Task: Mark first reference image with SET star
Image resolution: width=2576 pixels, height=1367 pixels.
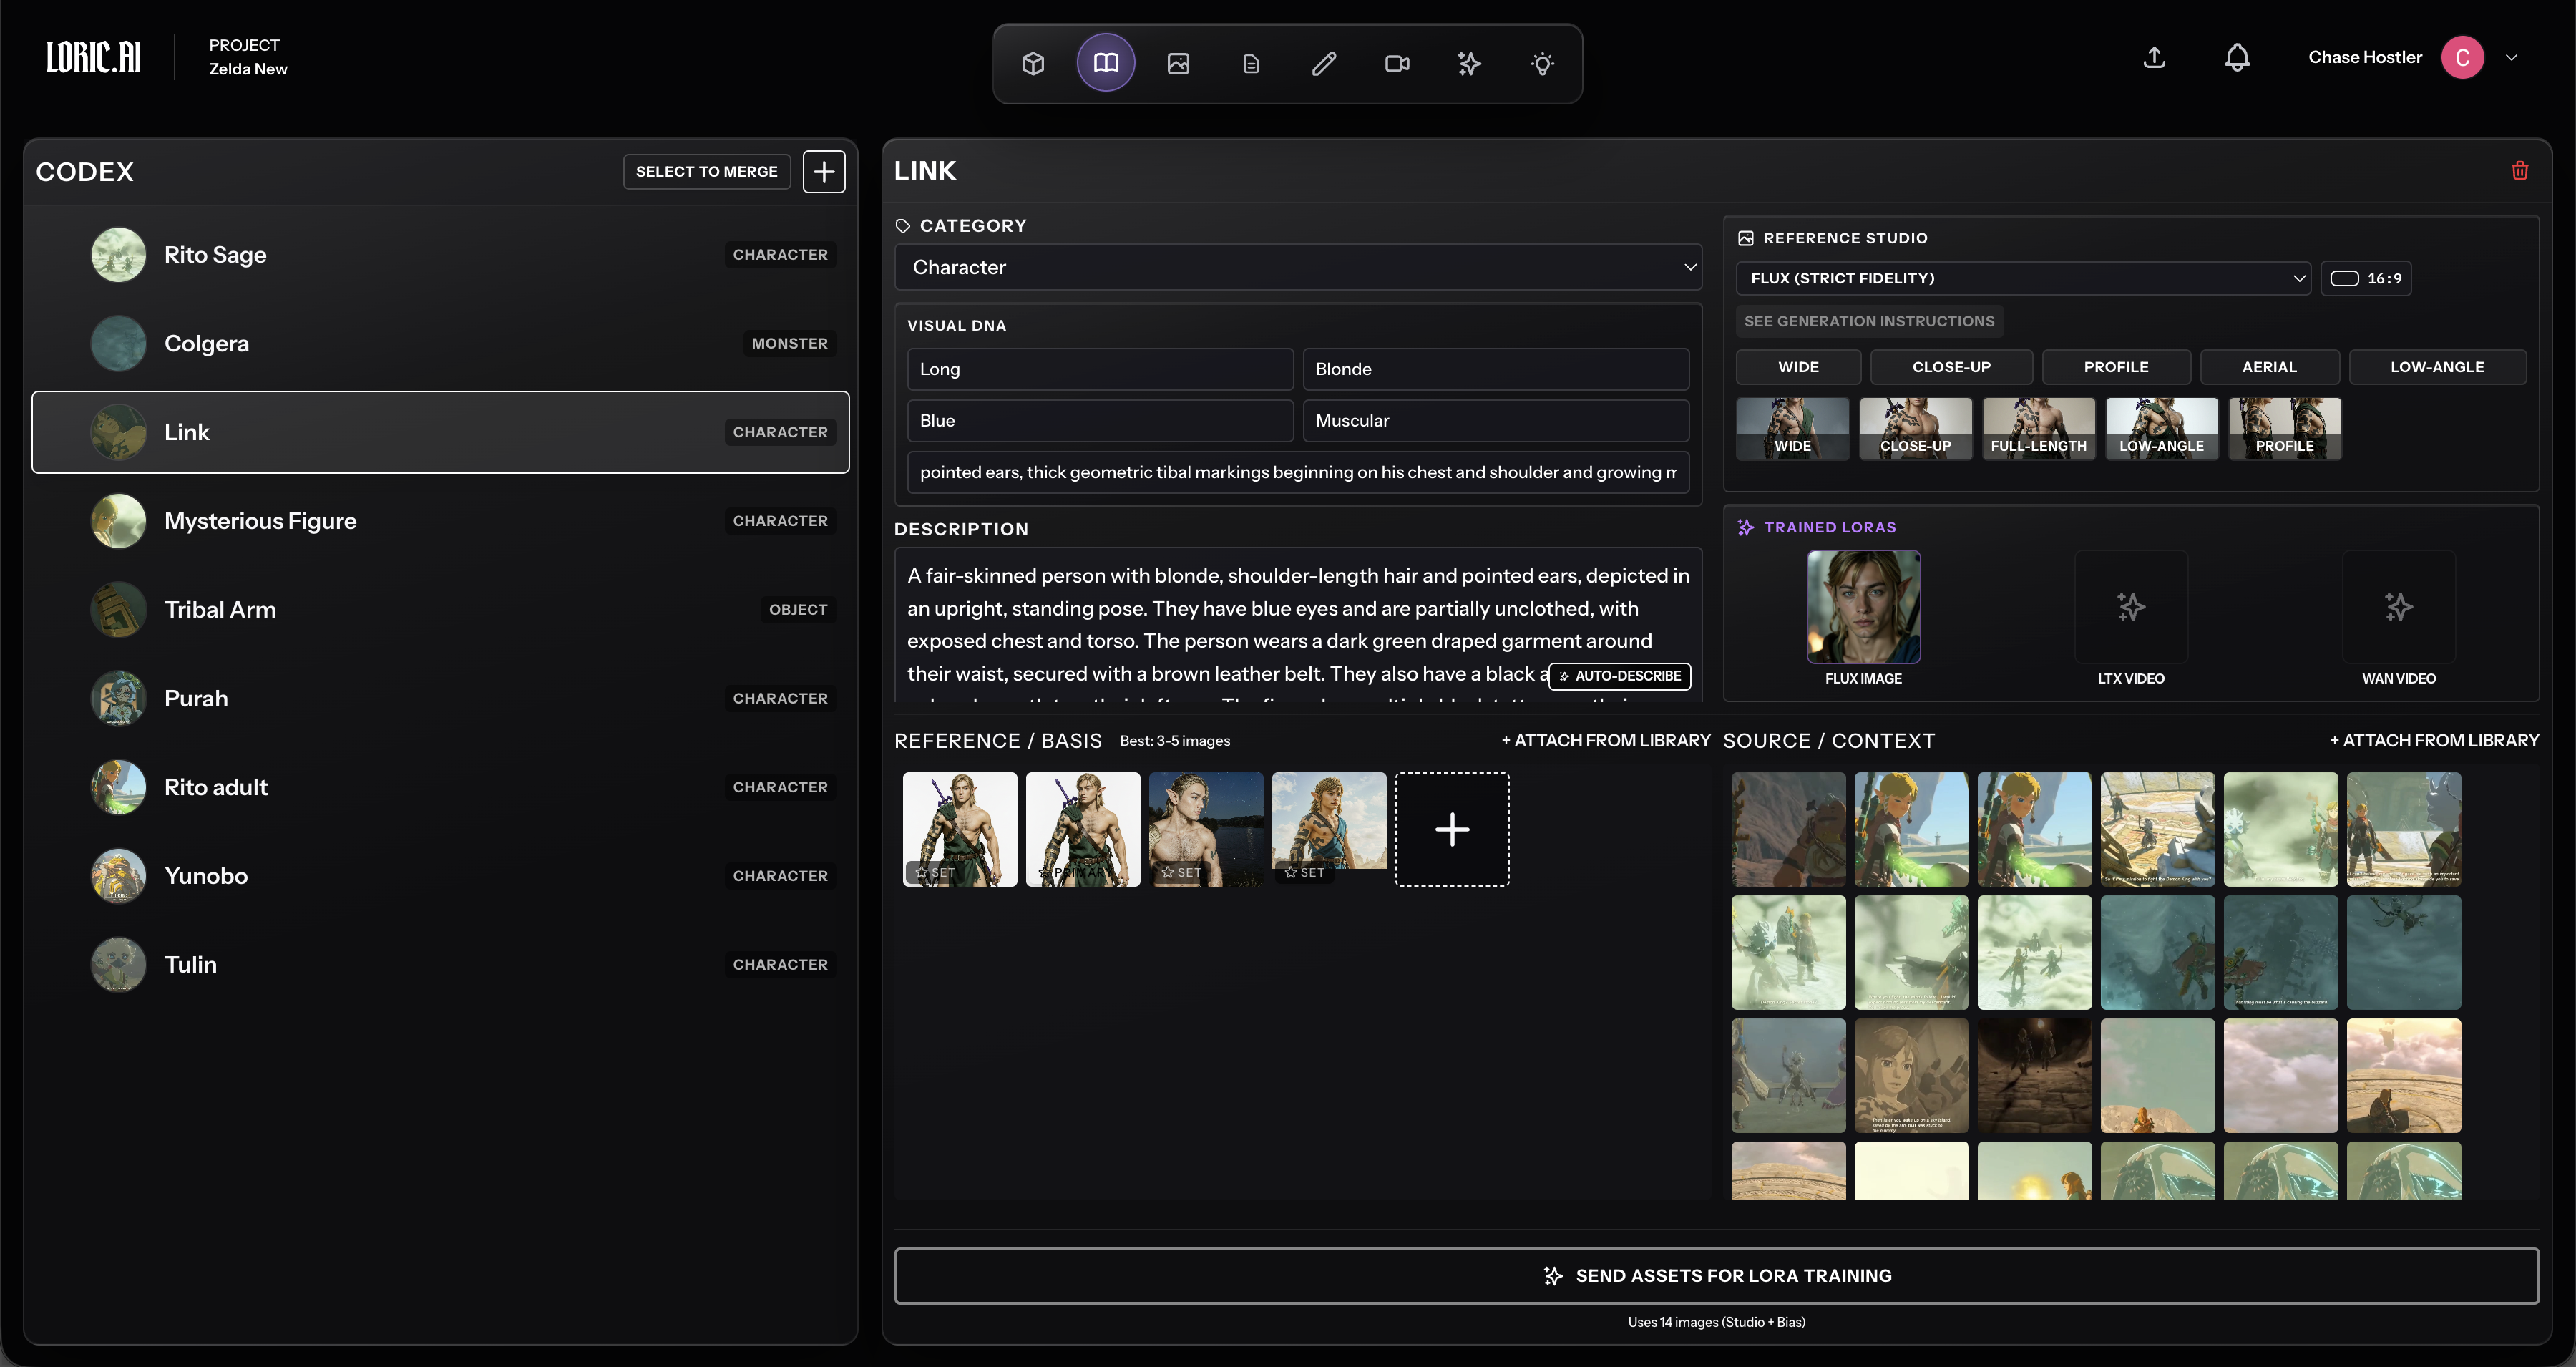Action: [935, 872]
